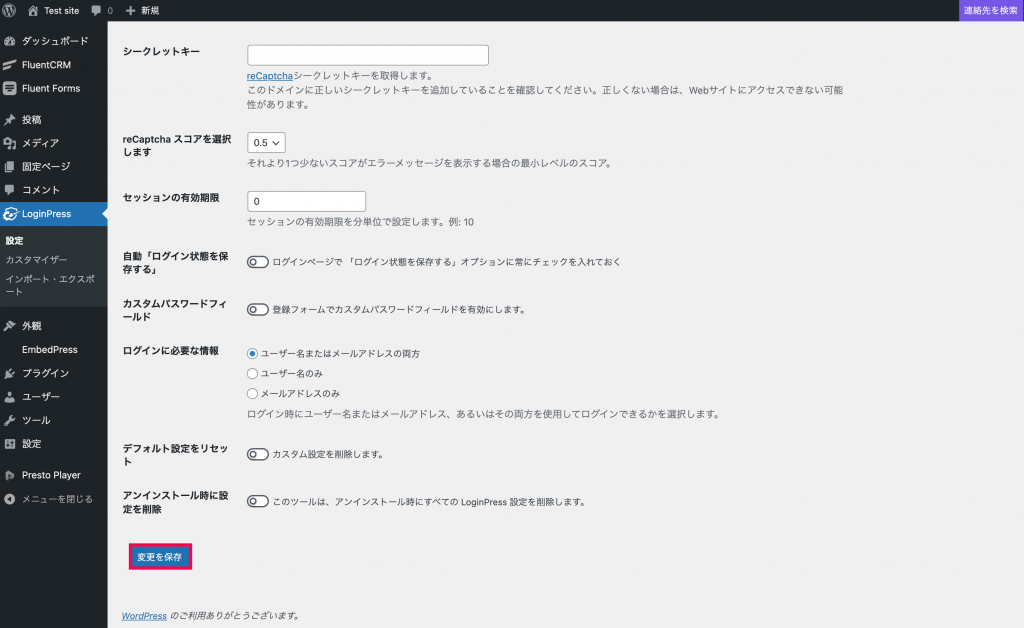This screenshot has width=1024, height=628.
Task: Click the プラグイン plug icon
Action: 9,373
